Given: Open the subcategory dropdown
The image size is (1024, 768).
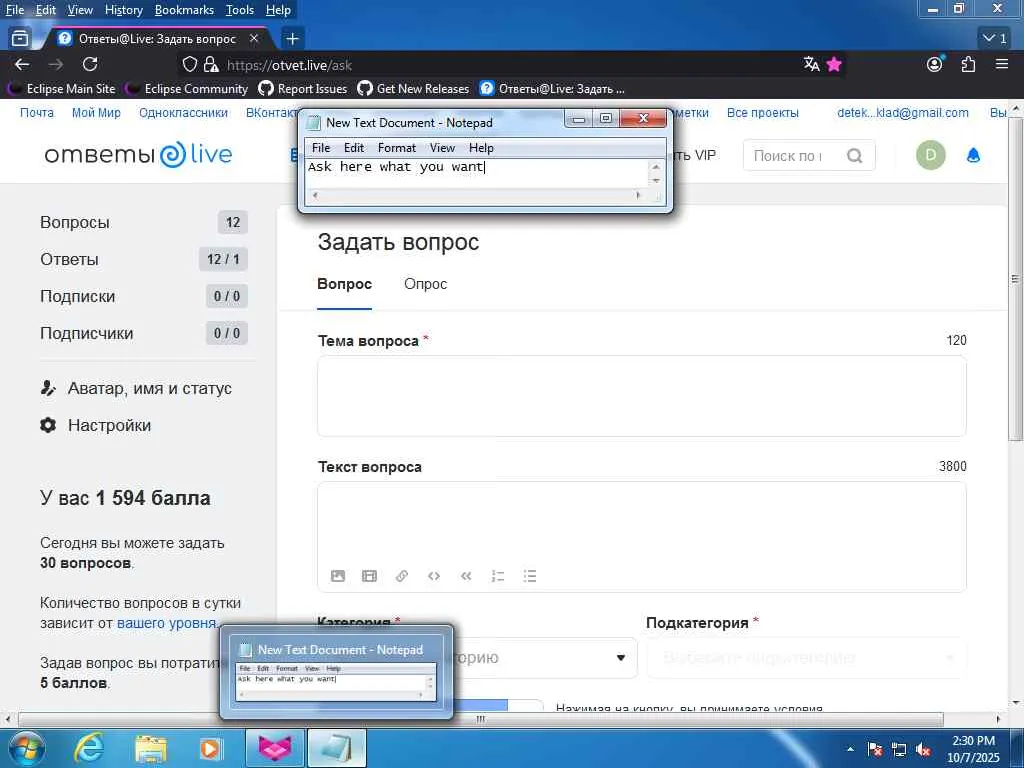Looking at the screenshot, I should pos(807,658).
